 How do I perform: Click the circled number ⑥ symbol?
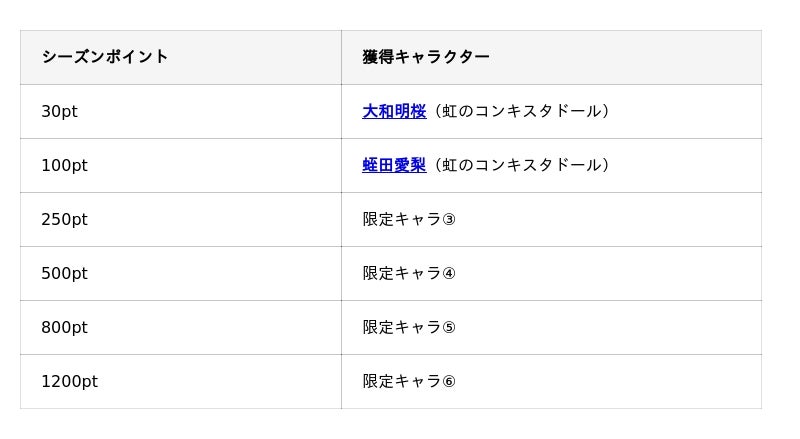pos(449,382)
